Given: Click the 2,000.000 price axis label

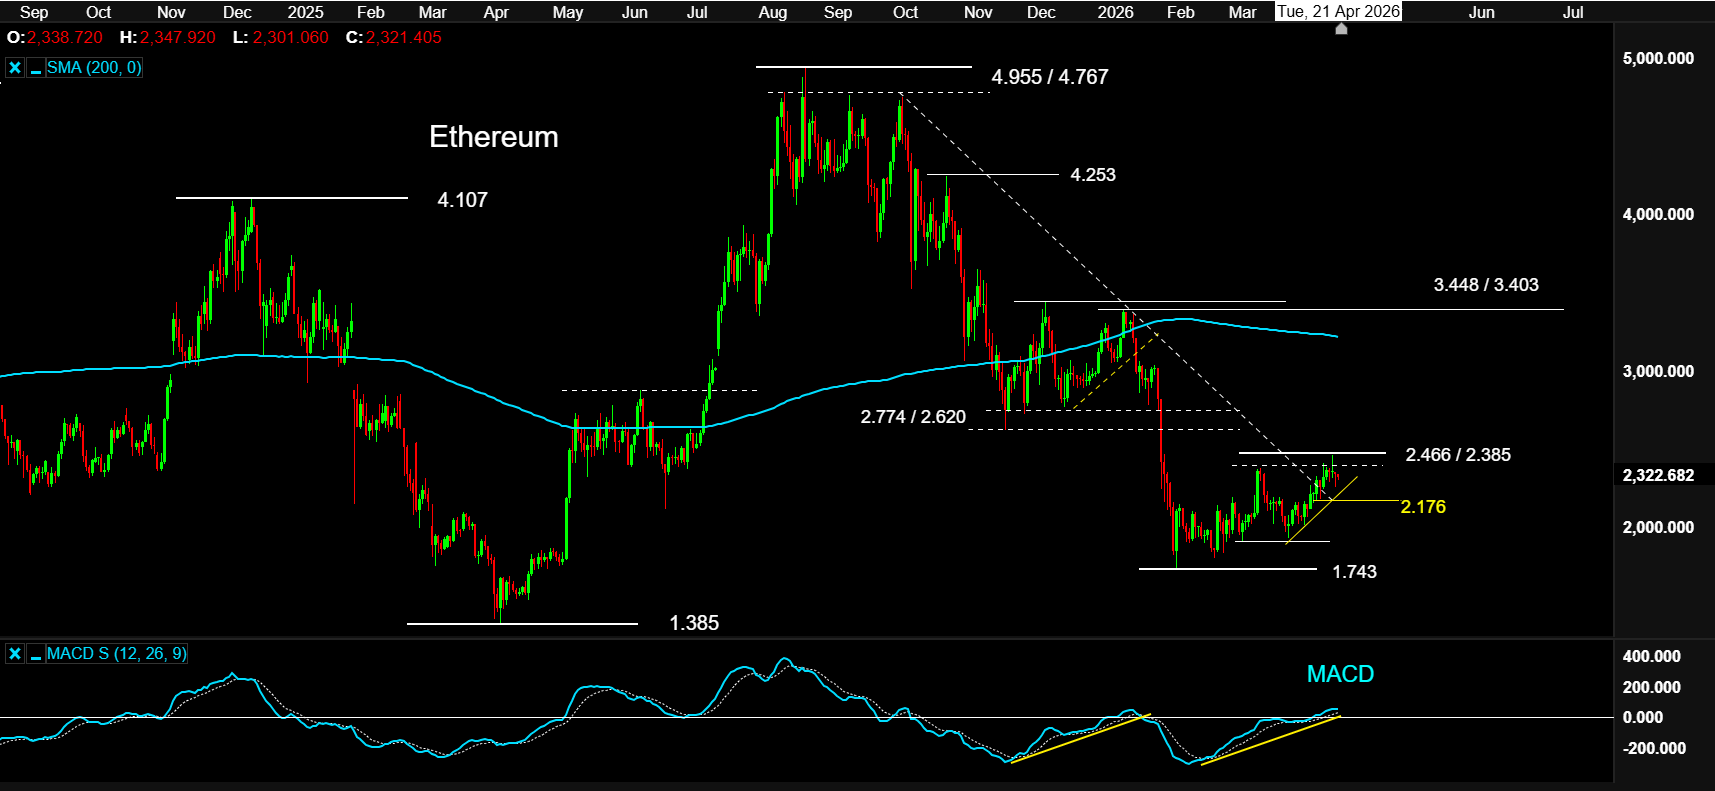Looking at the screenshot, I should tap(1658, 527).
